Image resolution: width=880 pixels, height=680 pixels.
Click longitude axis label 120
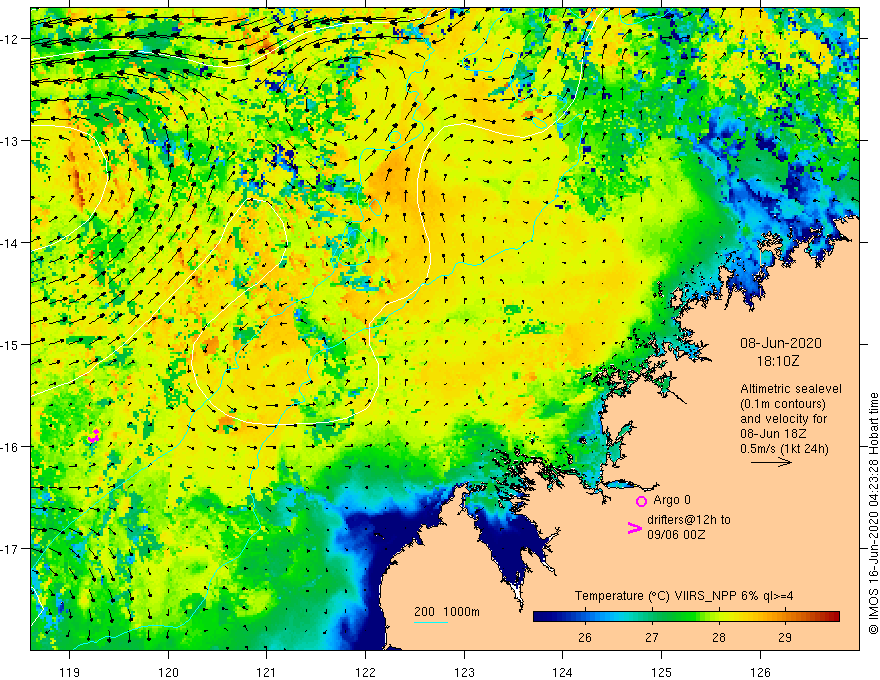coord(168,672)
